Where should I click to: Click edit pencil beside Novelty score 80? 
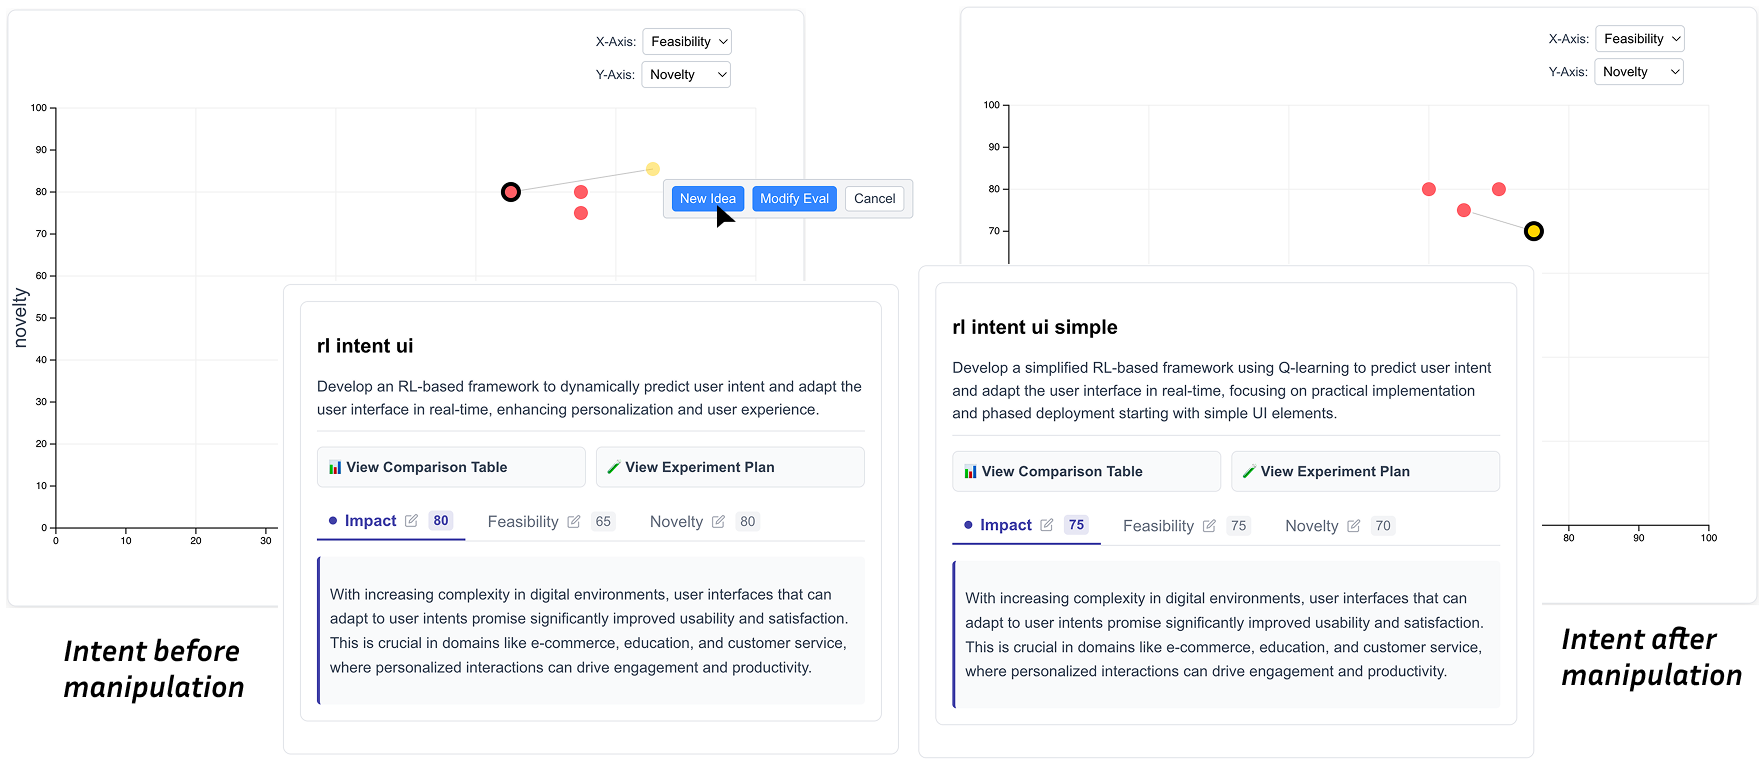point(718,522)
